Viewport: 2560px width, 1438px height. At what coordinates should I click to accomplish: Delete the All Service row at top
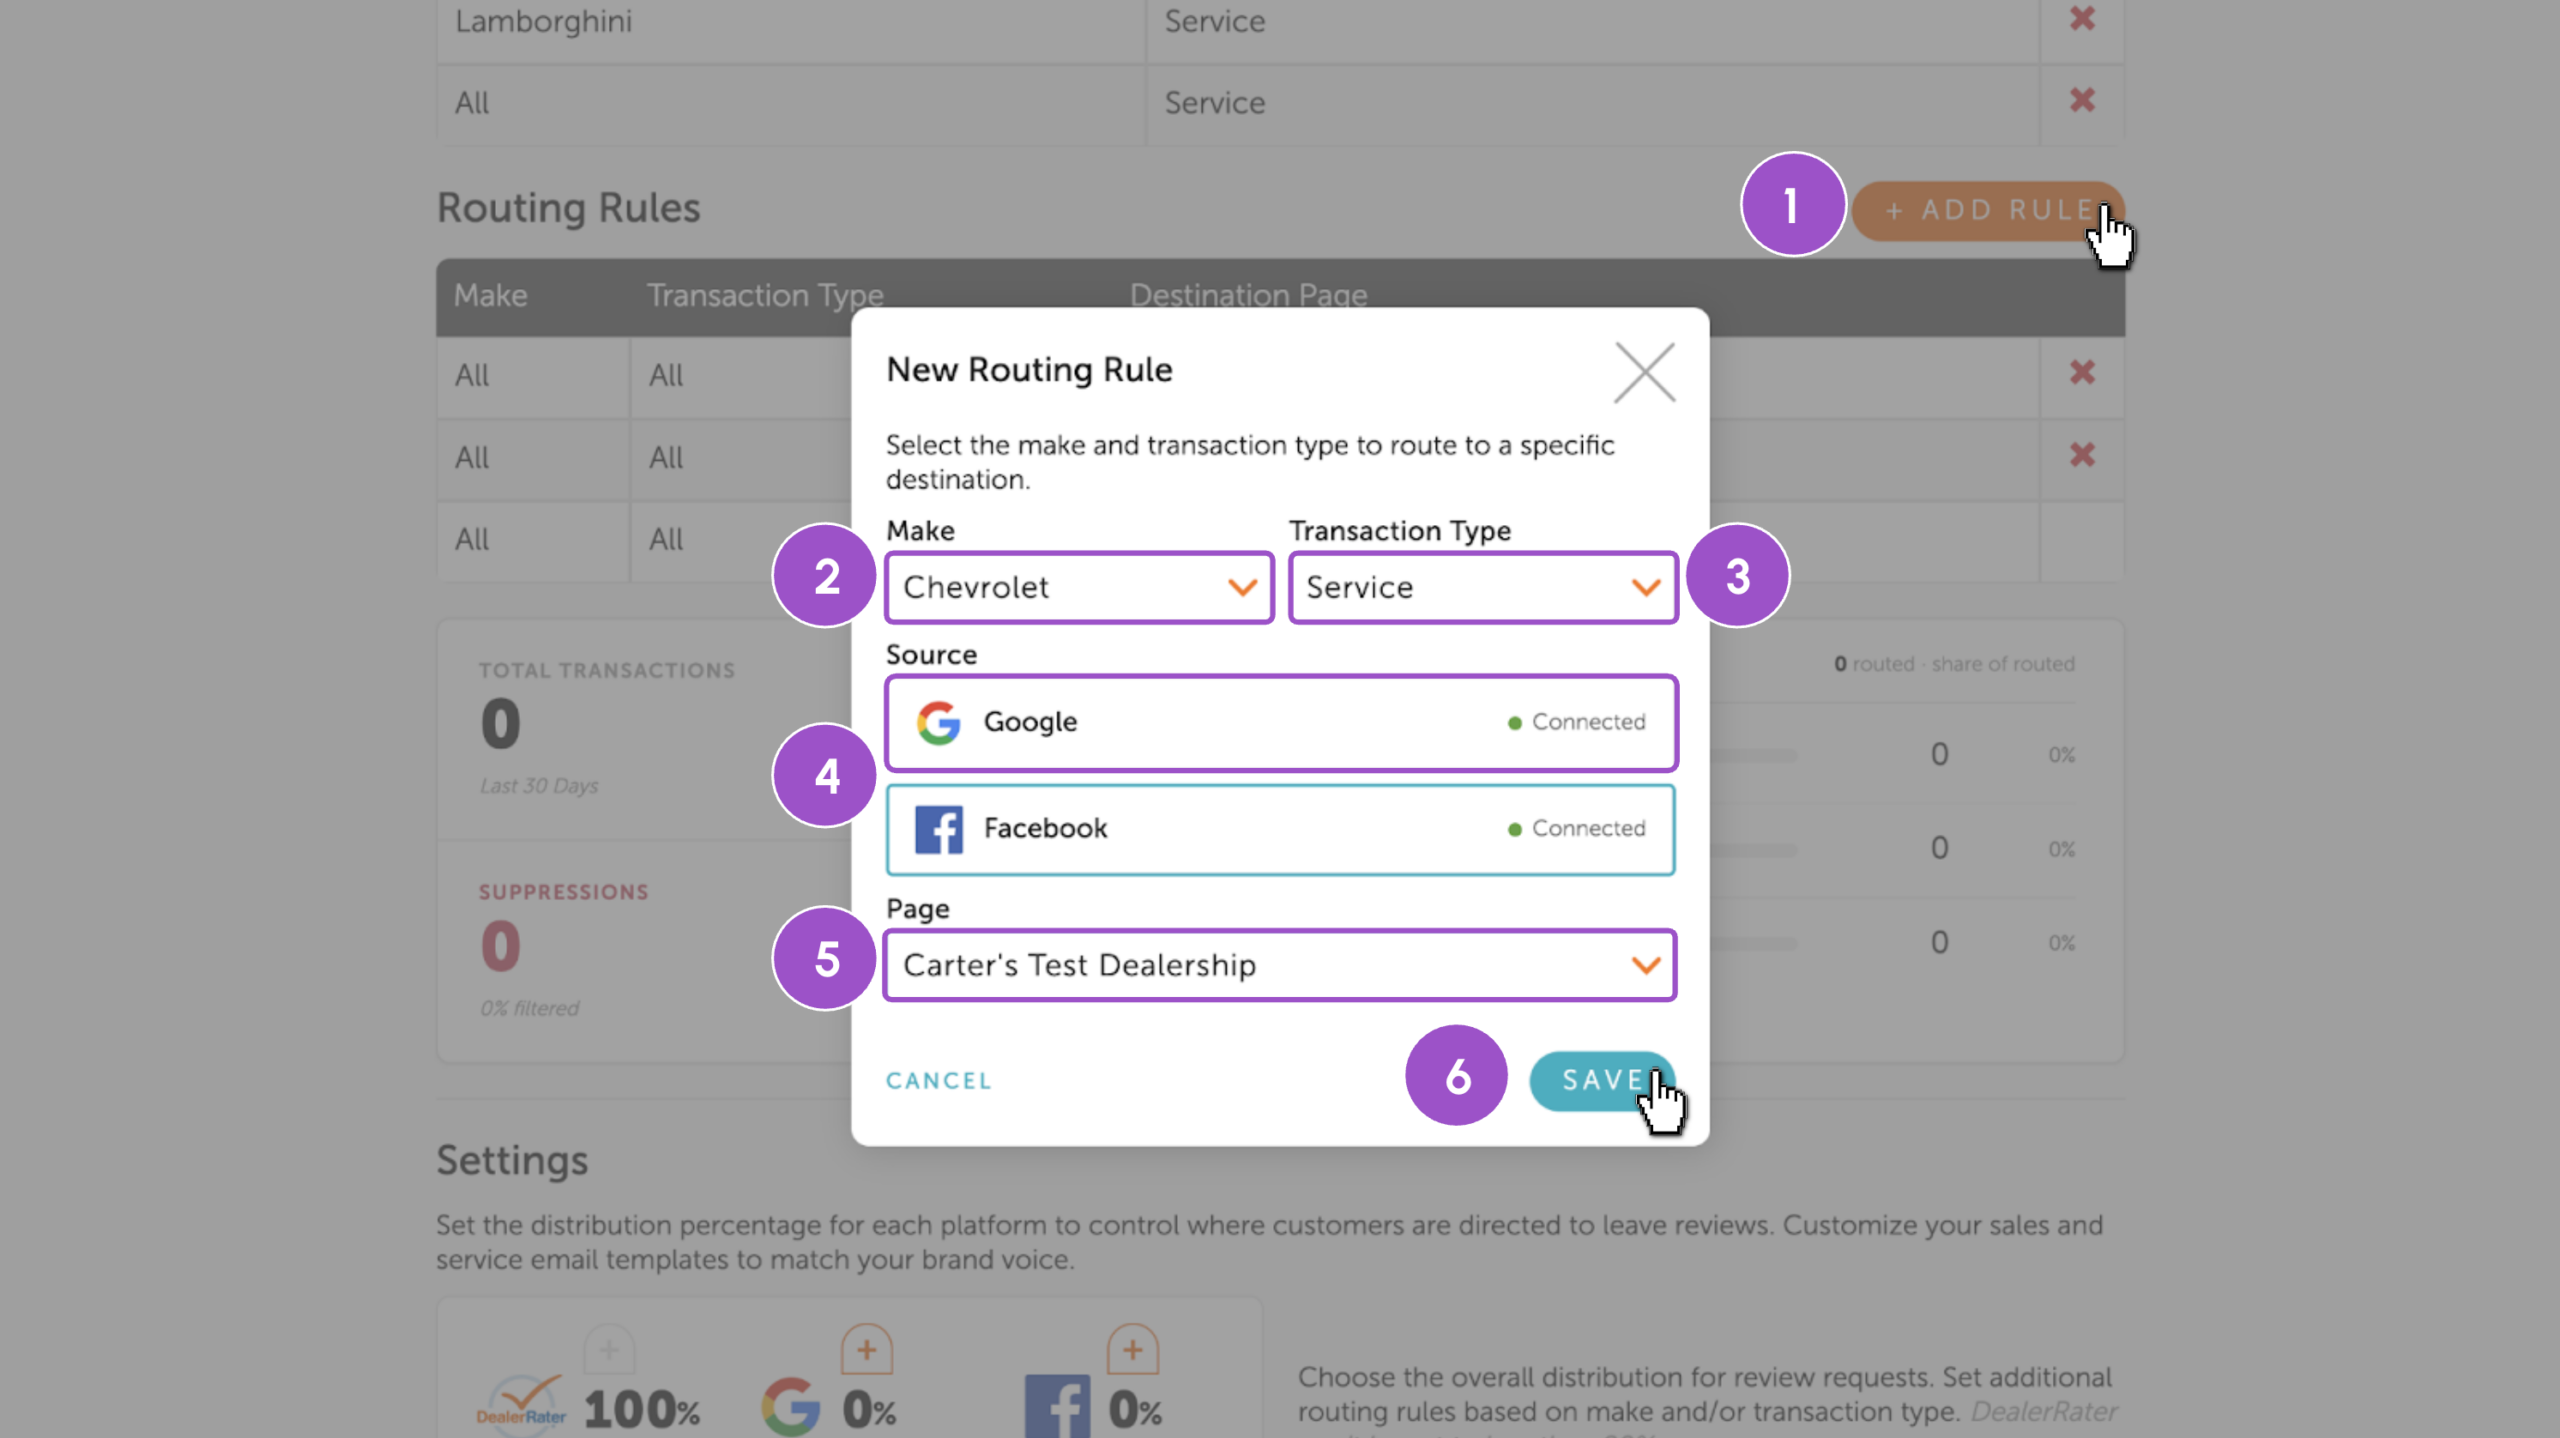2082,100
